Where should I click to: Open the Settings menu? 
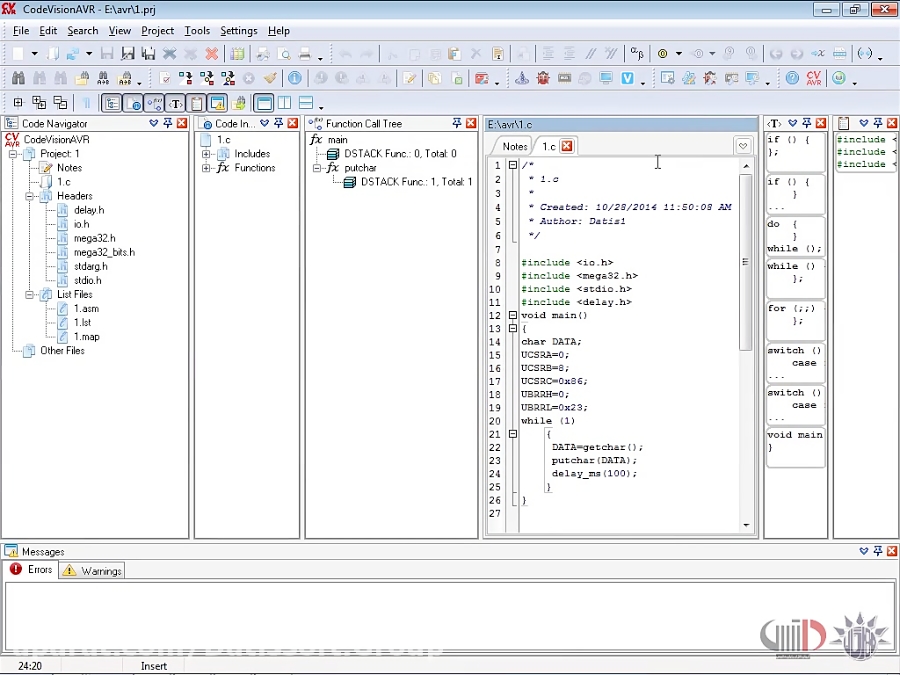tap(239, 31)
